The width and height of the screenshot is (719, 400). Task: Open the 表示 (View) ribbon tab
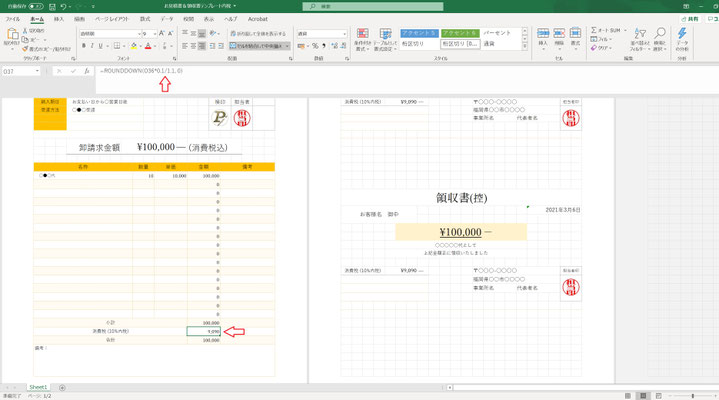point(209,19)
